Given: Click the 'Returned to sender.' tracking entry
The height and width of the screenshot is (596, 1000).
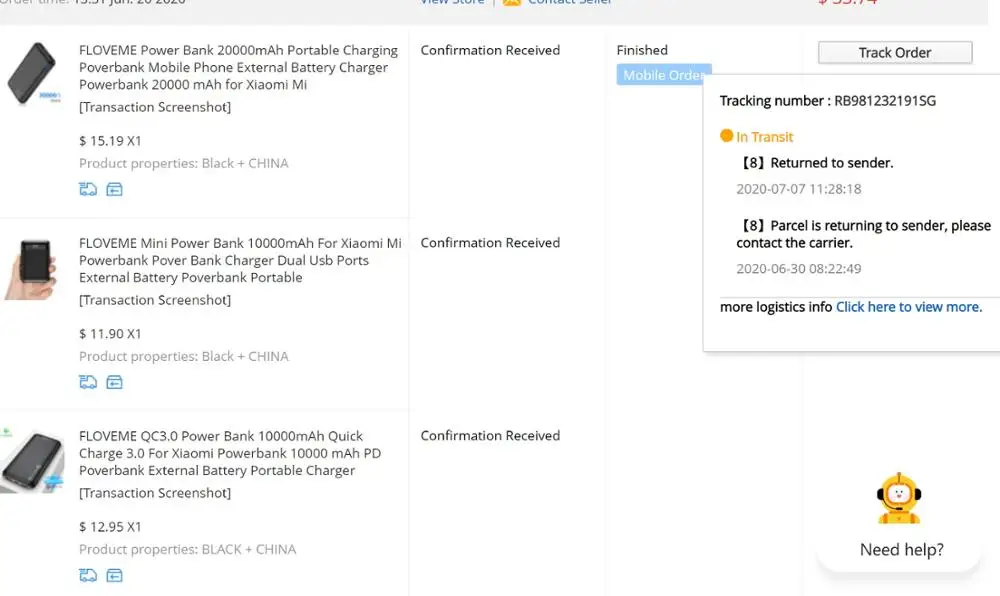Looking at the screenshot, I should pyautogui.click(x=816, y=163).
